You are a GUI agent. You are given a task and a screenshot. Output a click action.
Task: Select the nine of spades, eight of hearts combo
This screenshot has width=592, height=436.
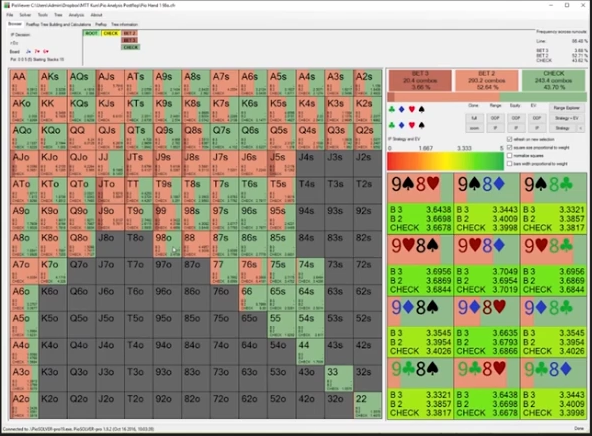coord(420,204)
